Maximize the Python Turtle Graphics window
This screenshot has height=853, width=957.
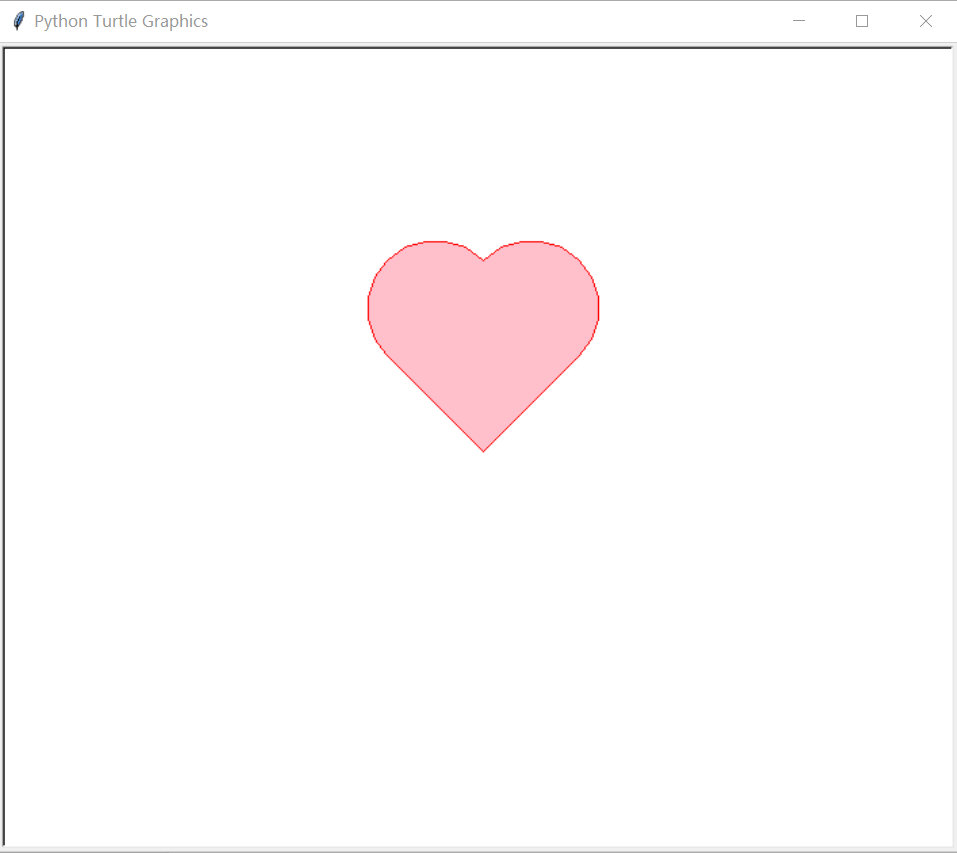[x=862, y=20]
